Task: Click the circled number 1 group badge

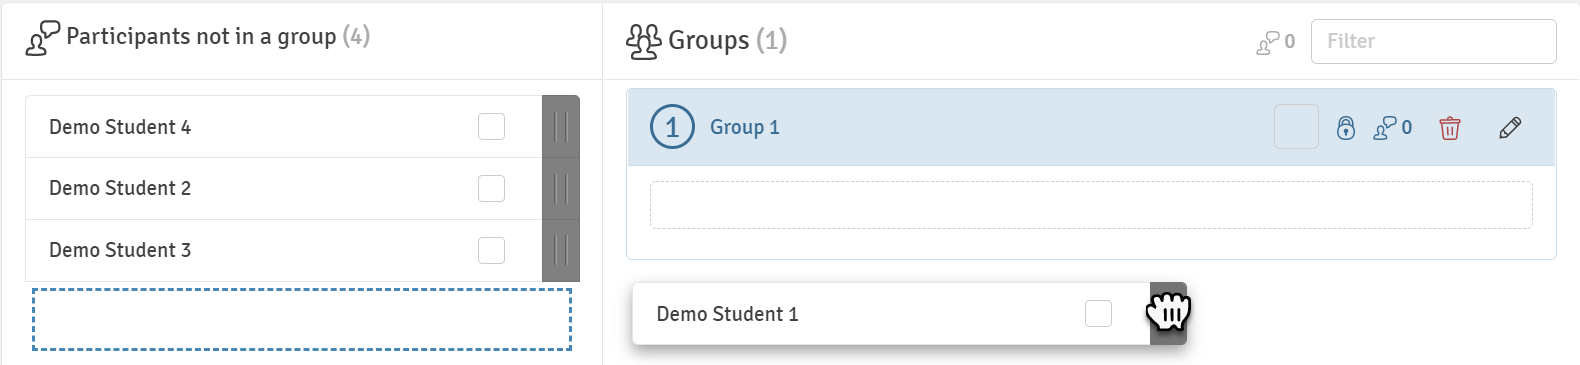Action: [672, 127]
